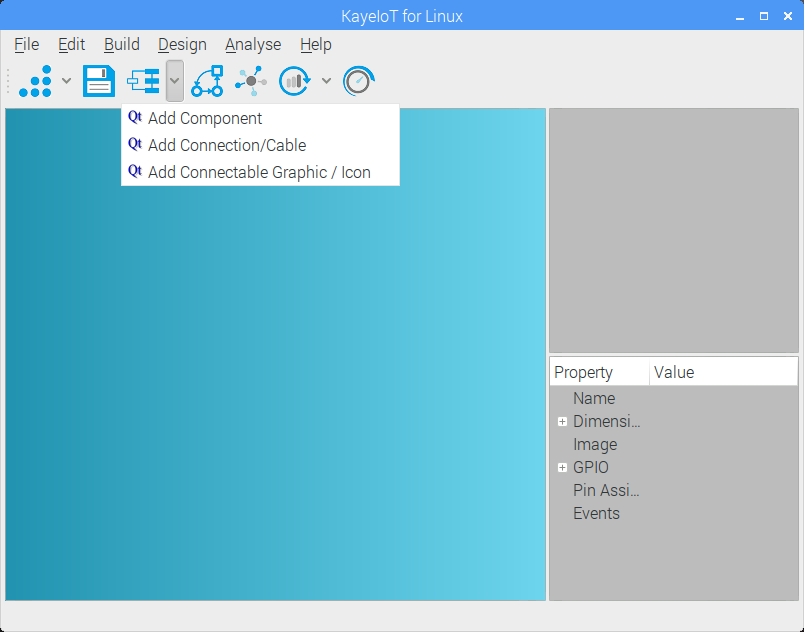Open the Edit menu
The image size is (804, 632).
point(71,45)
